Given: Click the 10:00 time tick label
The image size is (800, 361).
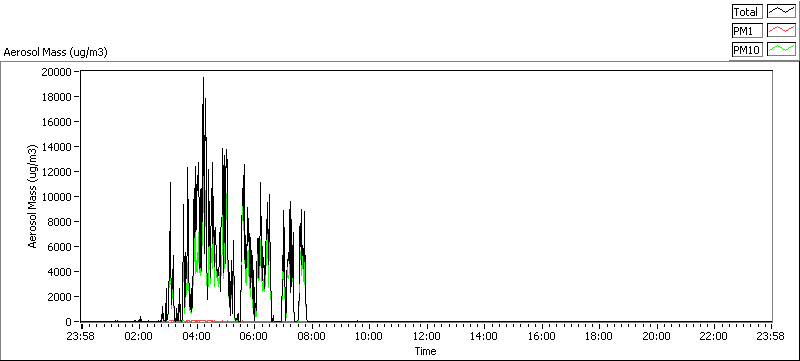Looking at the screenshot, I should coord(369,336).
